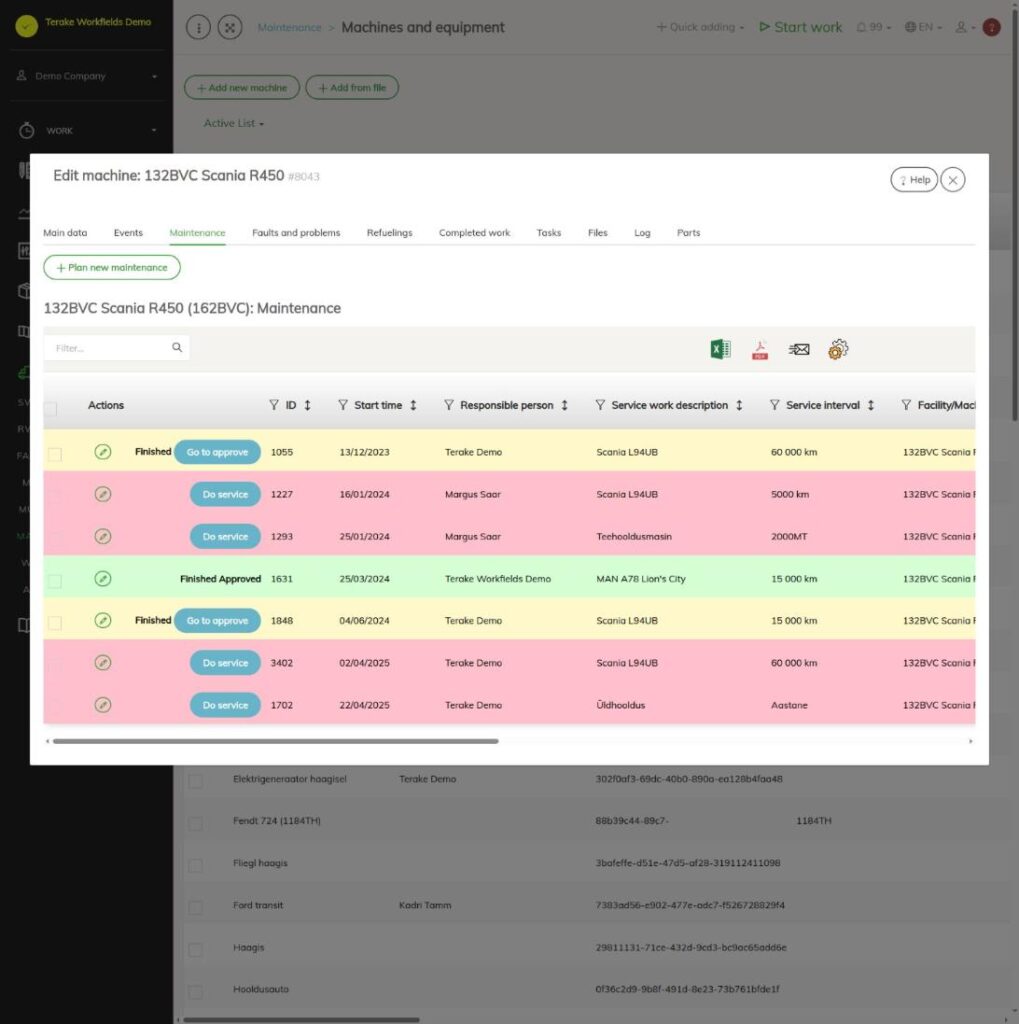Click the Maintenance breadcrumb link
1019x1024 pixels.
point(289,27)
